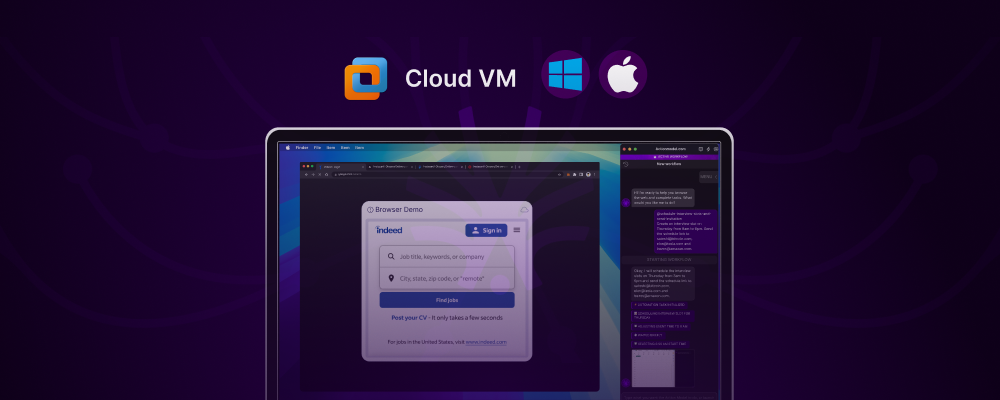This screenshot has height=400, width=1000.
Task: Open the browser profile avatar
Action: click(x=588, y=174)
